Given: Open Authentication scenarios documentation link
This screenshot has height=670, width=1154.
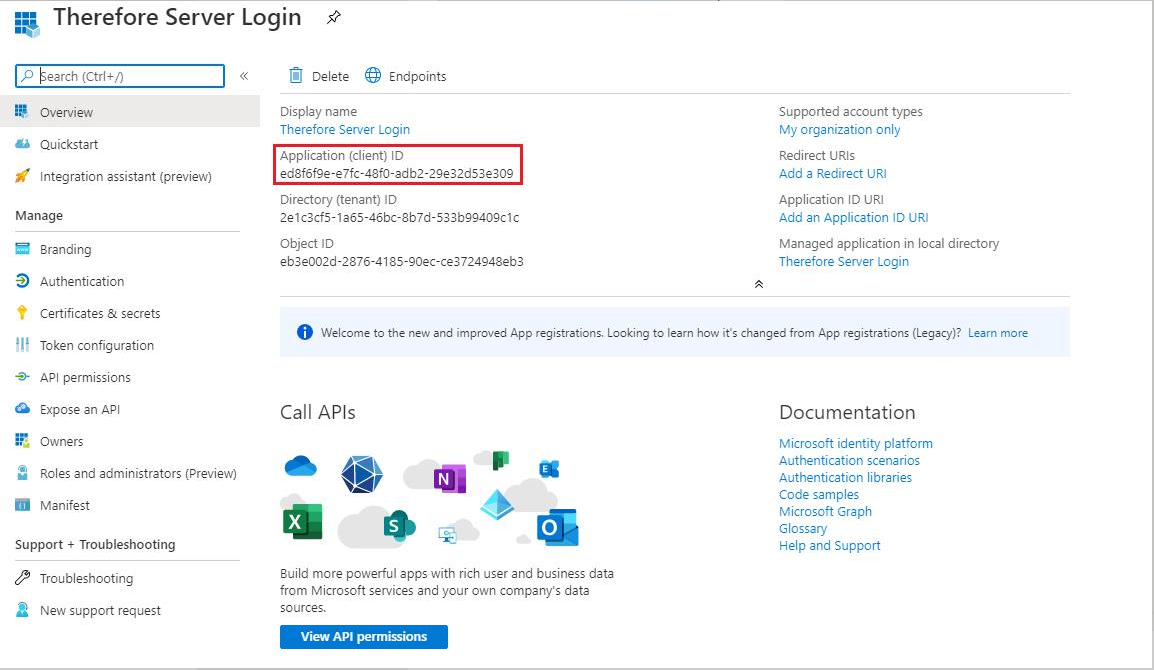Looking at the screenshot, I should coord(849,460).
